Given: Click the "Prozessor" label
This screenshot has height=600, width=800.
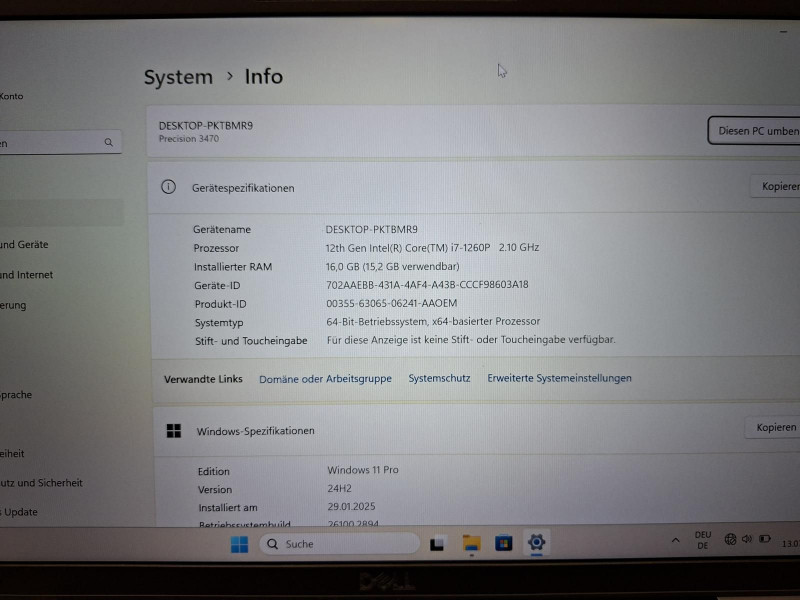Looking at the screenshot, I should click(x=216, y=248).
